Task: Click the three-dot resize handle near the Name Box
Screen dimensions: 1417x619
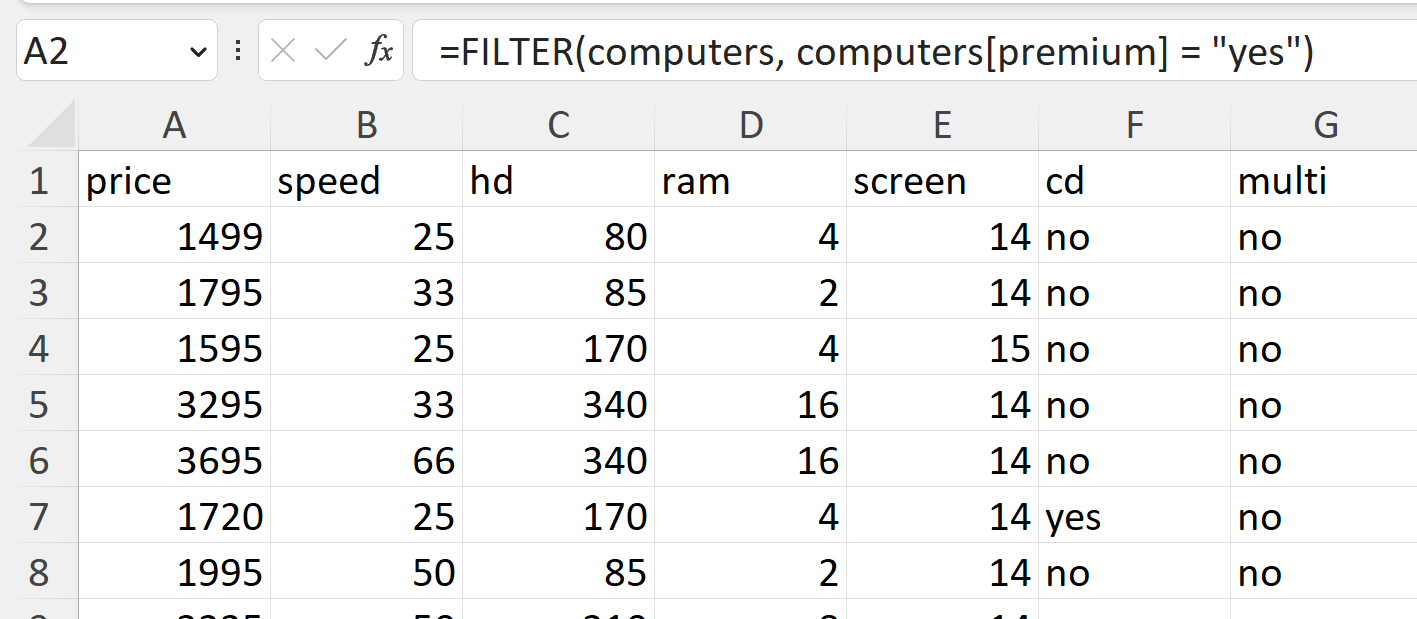Action: coord(237,50)
